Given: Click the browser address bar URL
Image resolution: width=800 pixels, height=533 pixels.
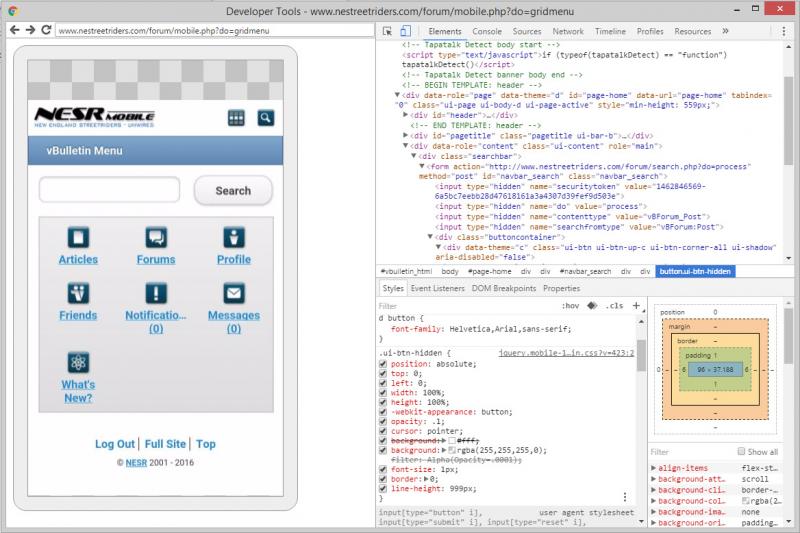Looking at the screenshot, I should point(214,31).
